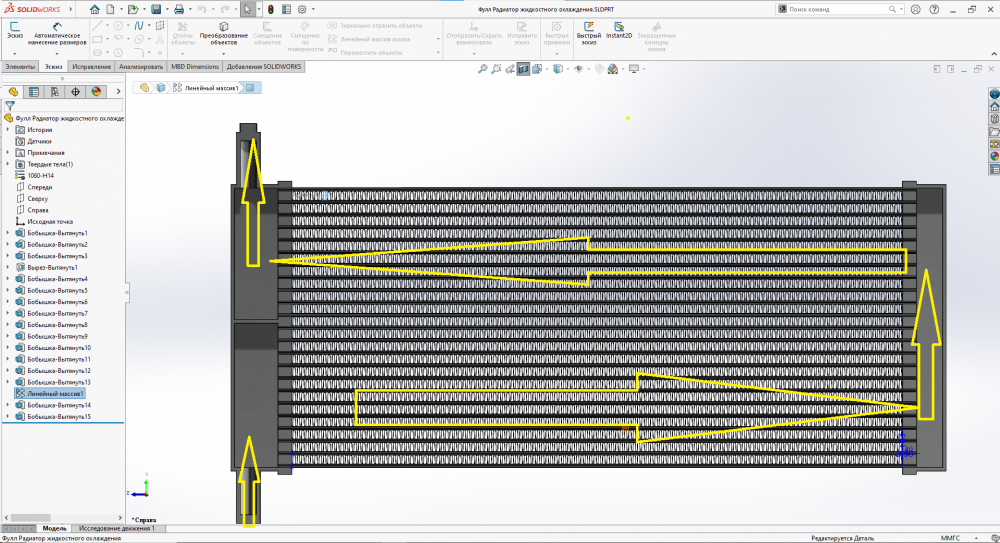The width and height of the screenshot is (1000, 543).
Task: Open Display Style cube icon
Action: pos(558,69)
